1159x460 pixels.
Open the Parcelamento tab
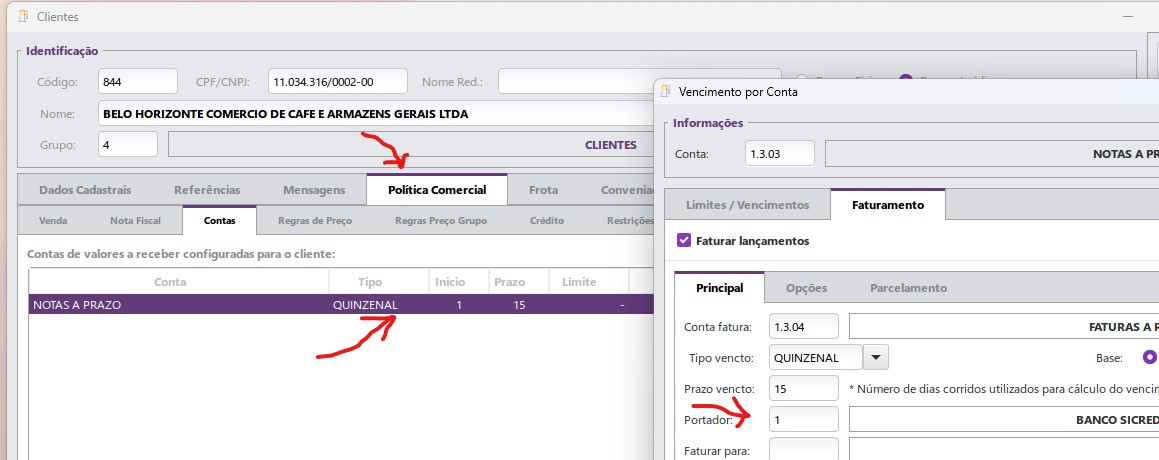tap(907, 288)
